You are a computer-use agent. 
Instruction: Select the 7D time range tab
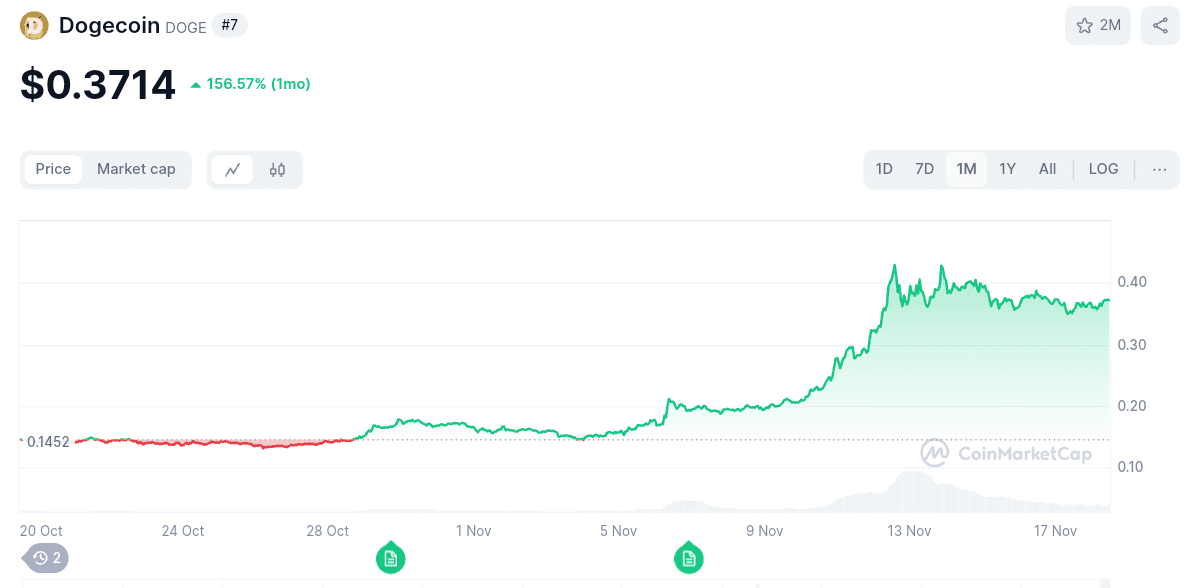point(923,169)
